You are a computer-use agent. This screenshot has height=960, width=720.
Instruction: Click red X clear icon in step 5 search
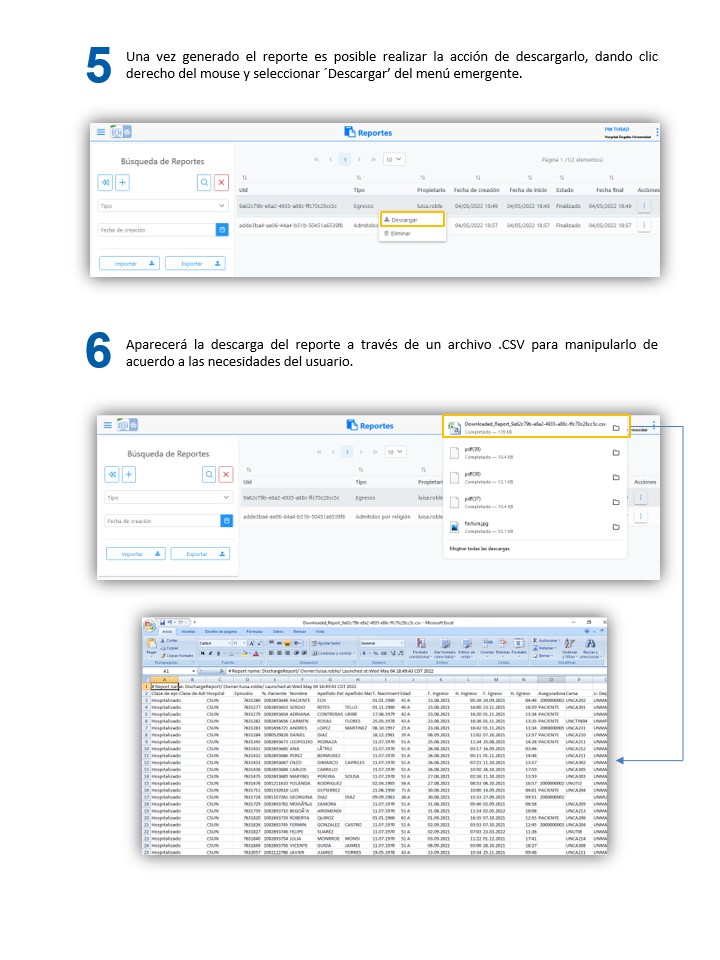pos(221,182)
